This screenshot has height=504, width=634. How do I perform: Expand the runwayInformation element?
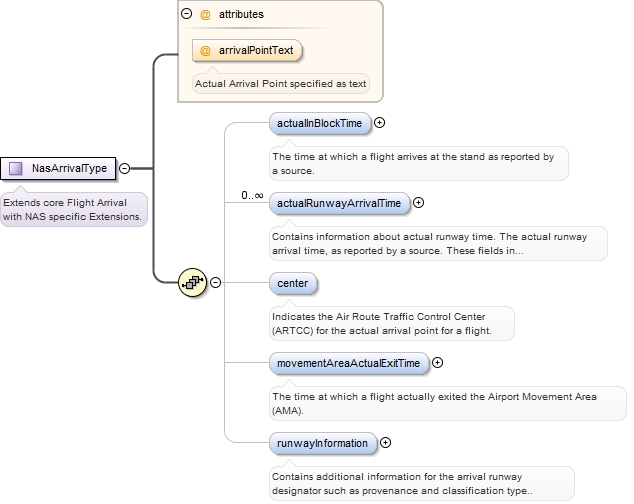(x=386, y=442)
